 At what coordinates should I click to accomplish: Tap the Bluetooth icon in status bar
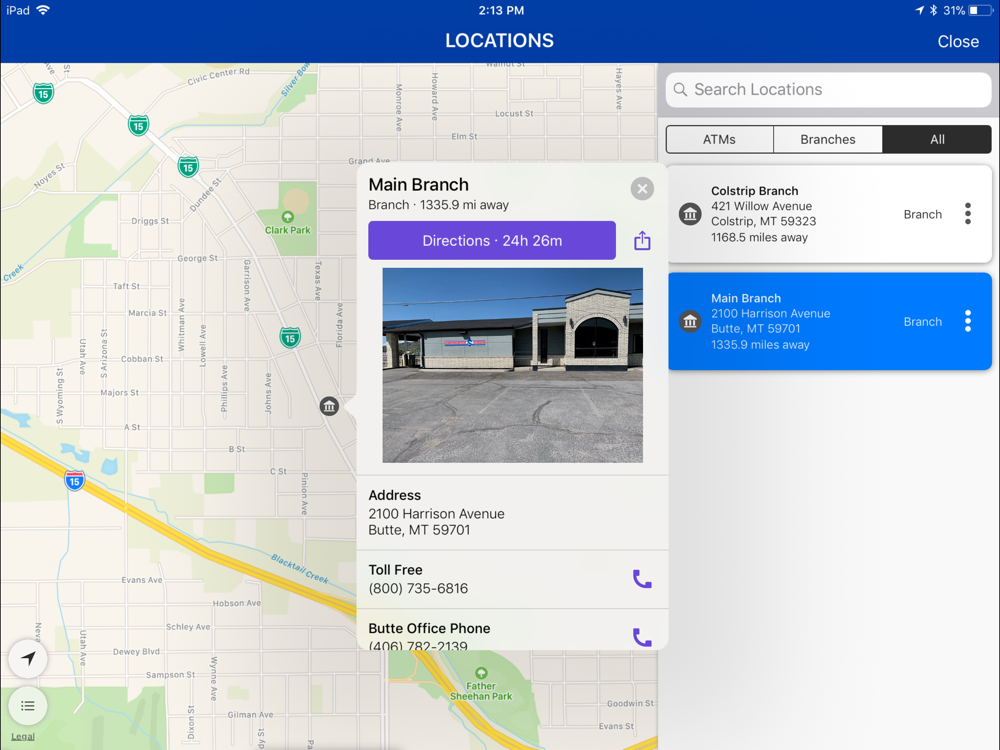pos(933,10)
